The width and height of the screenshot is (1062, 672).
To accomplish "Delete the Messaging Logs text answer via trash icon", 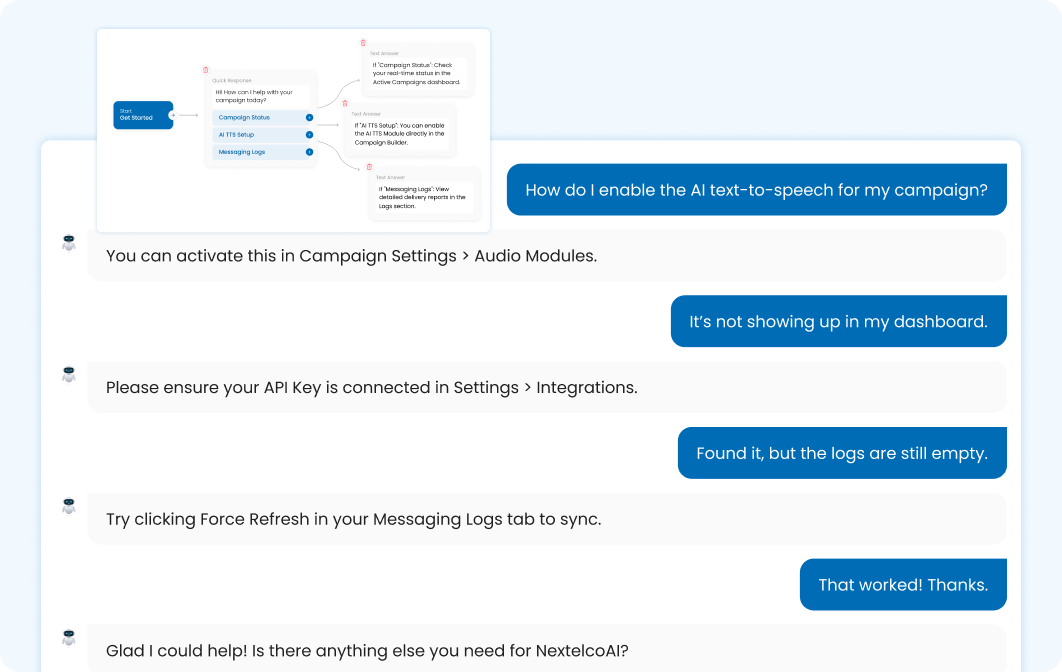I will 369,166.
